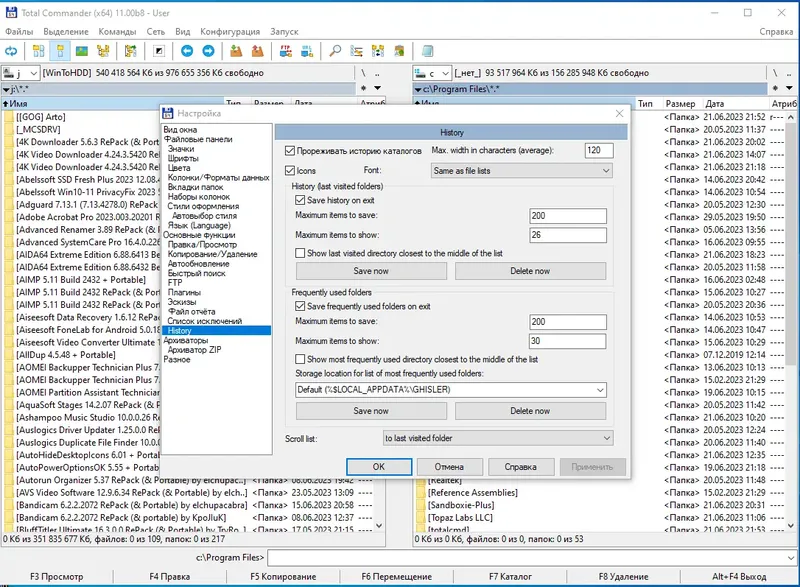
Task: Disable Save frequently used folders on exit
Action: (x=301, y=306)
